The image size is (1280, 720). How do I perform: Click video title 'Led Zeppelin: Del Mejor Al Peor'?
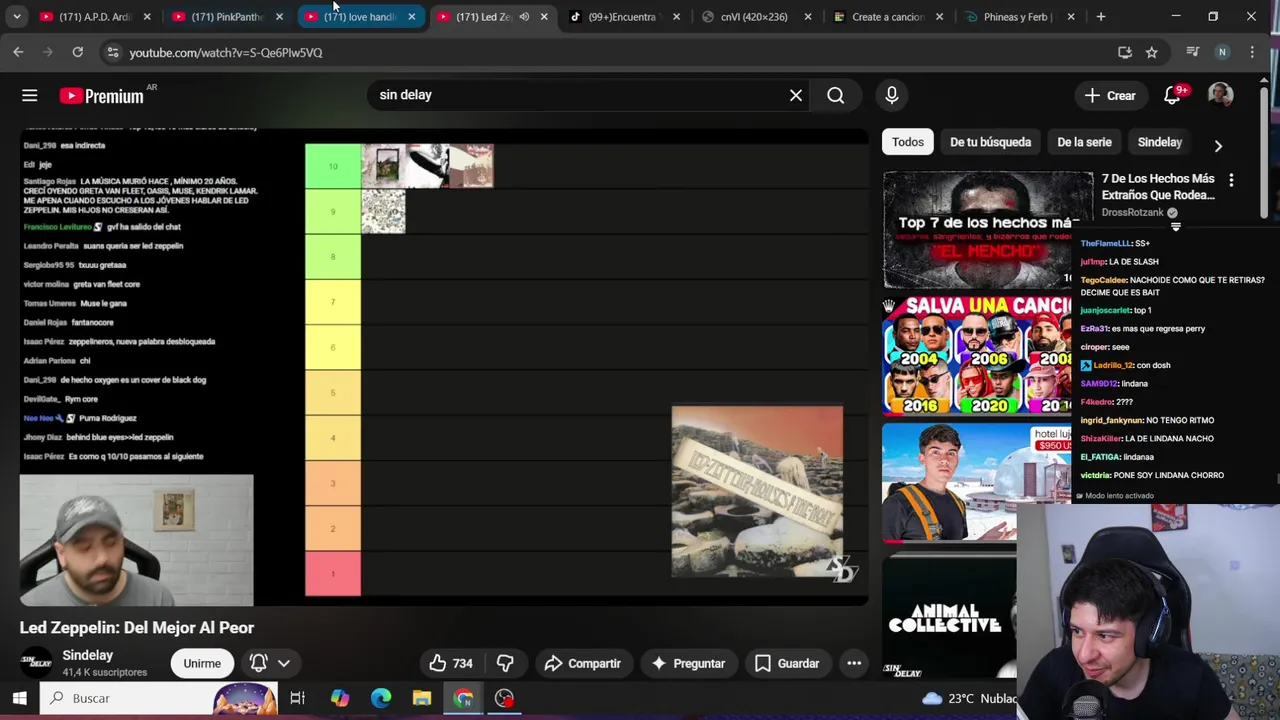[x=137, y=628]
